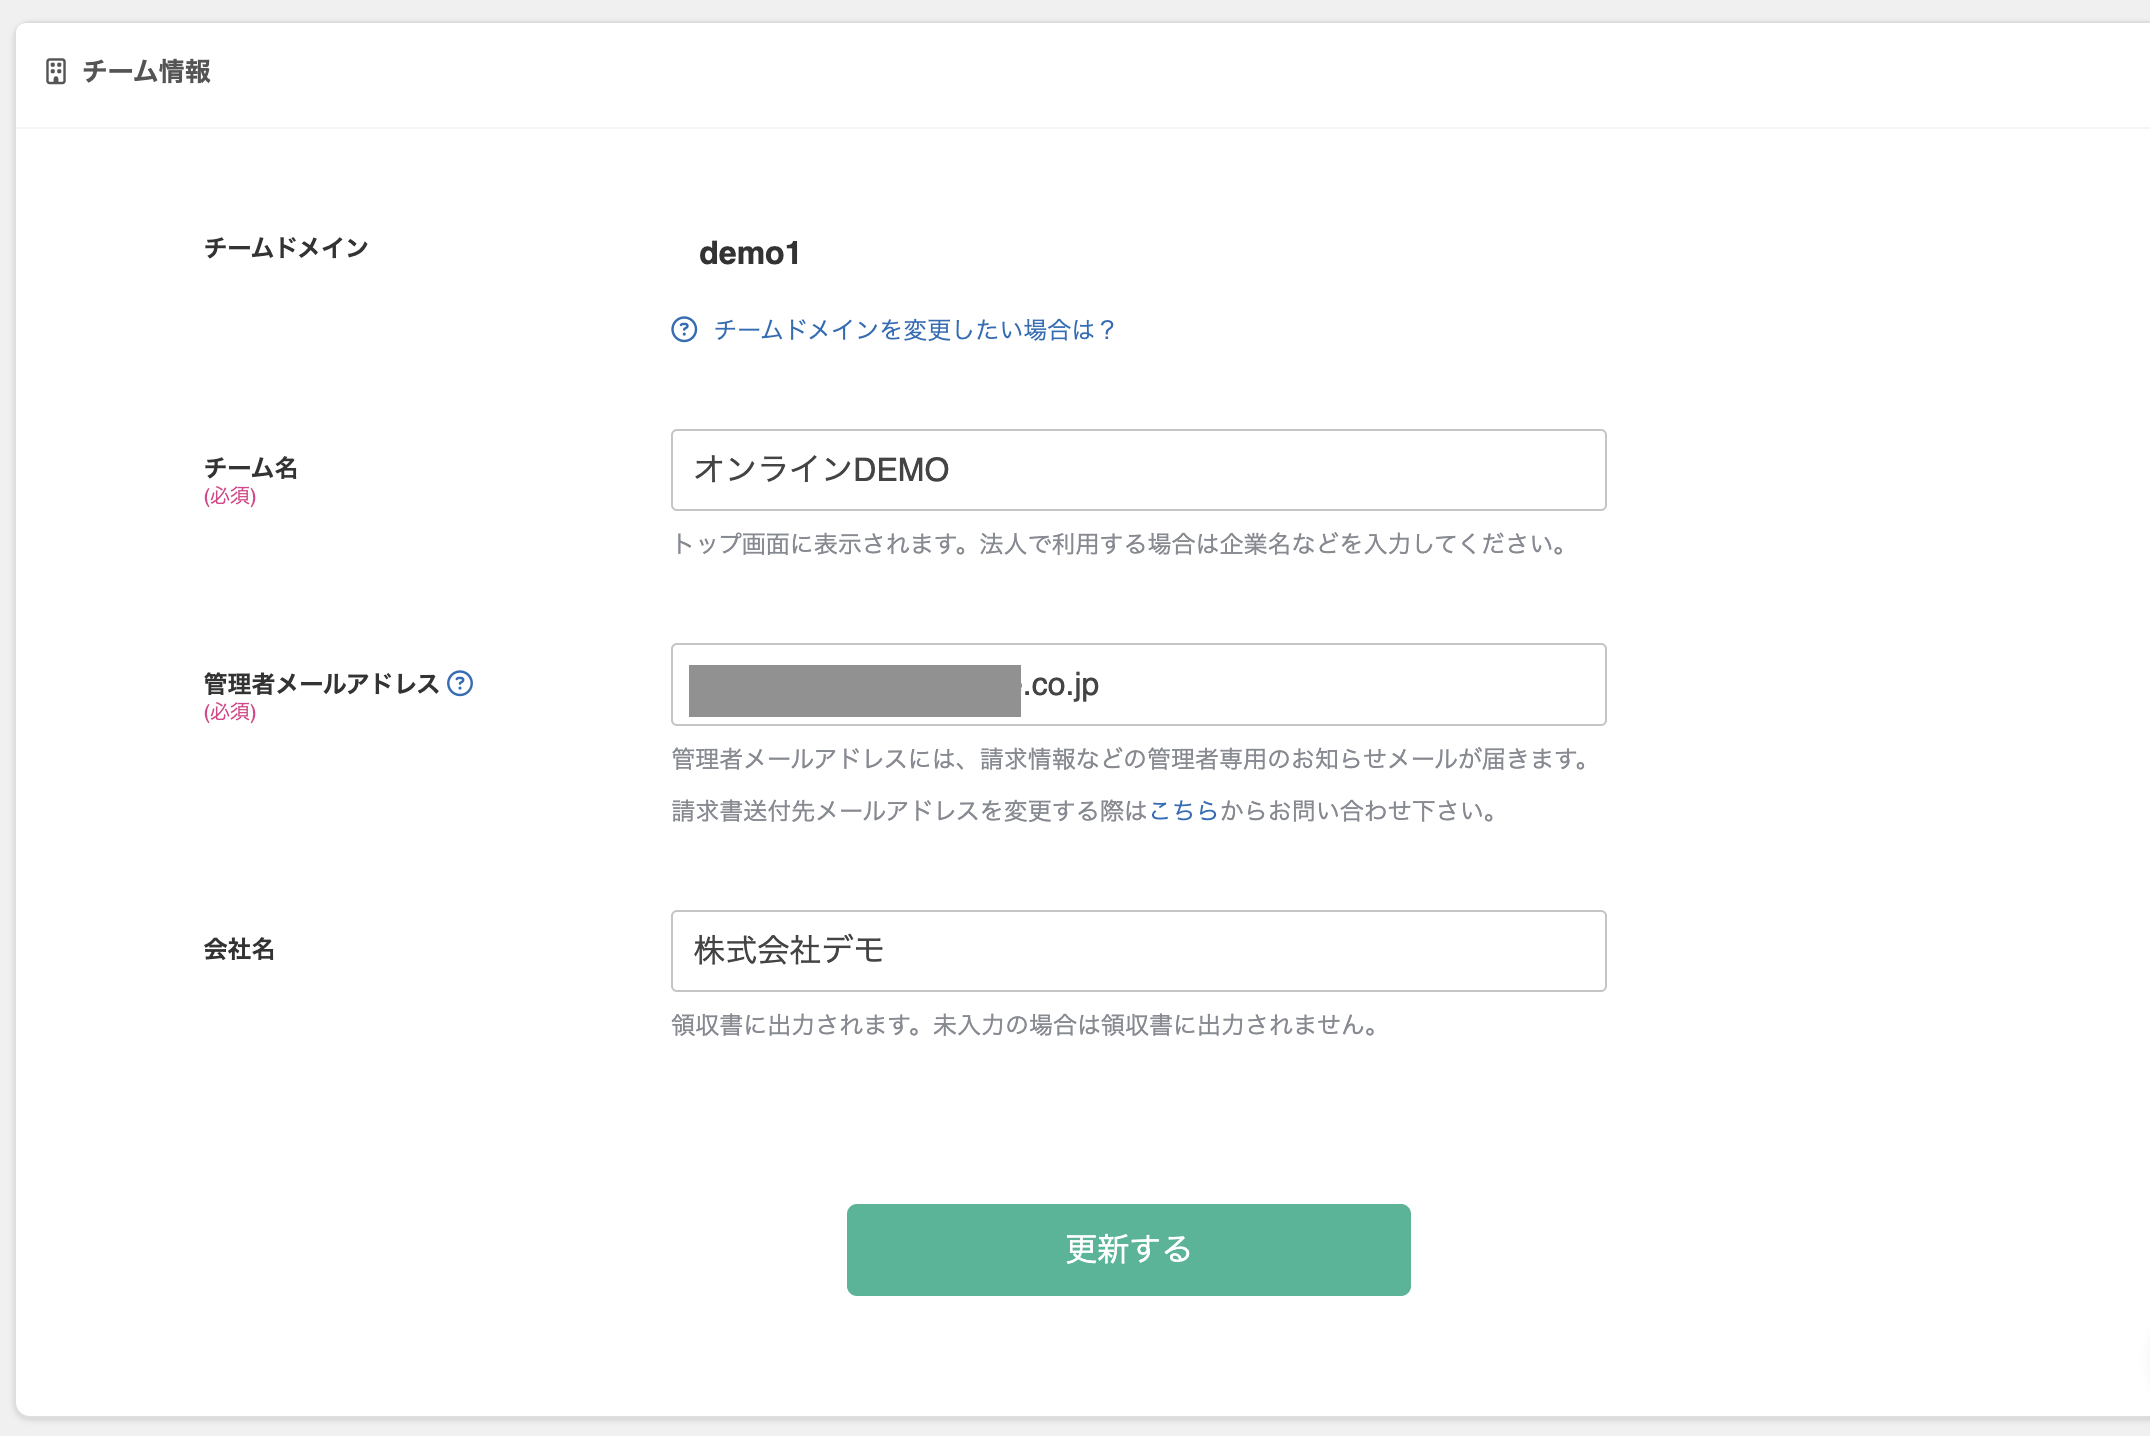Click the 管理者メールアドレス field ending .co.jp
This screenshot has width=2150, height=1436.
pyautogui.click(x=1138, y=685)
